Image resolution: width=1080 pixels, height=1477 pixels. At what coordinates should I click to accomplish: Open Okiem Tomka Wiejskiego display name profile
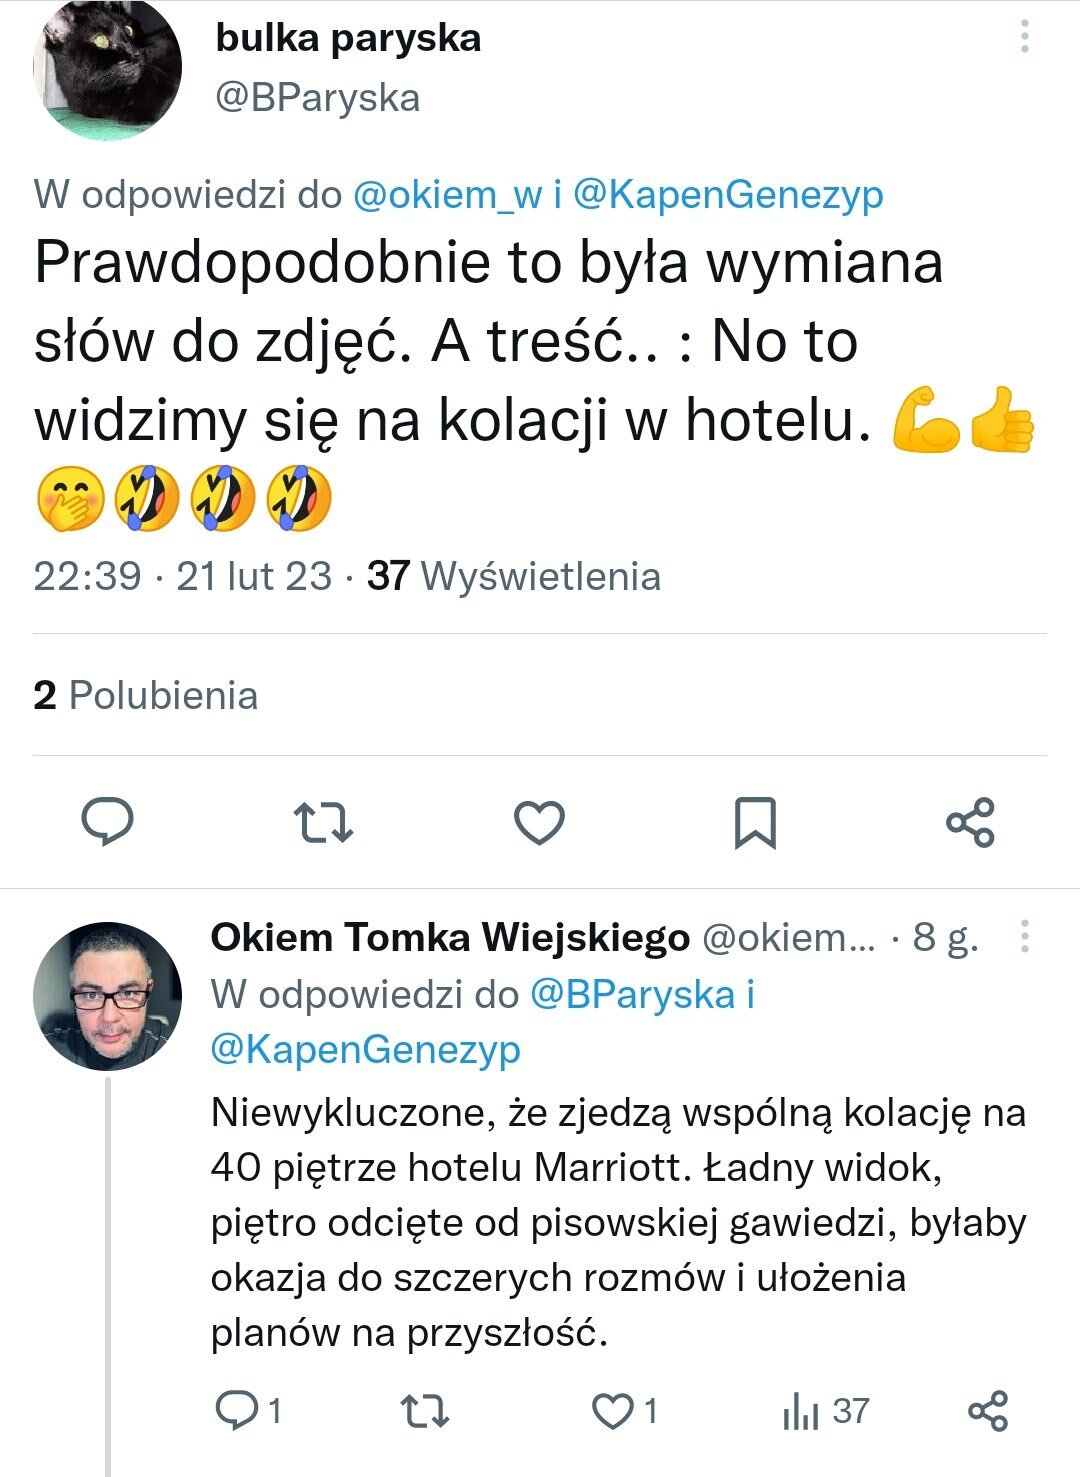pos(450,937)
